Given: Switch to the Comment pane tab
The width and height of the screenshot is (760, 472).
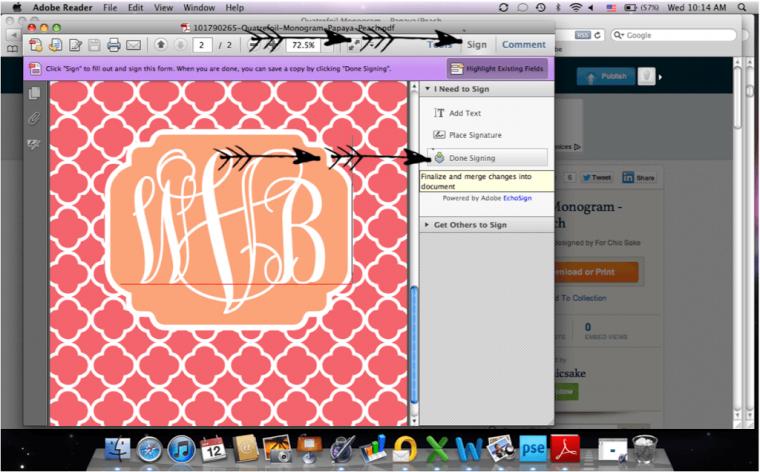Looking at the screenshot, I should (x=523, y=45).
